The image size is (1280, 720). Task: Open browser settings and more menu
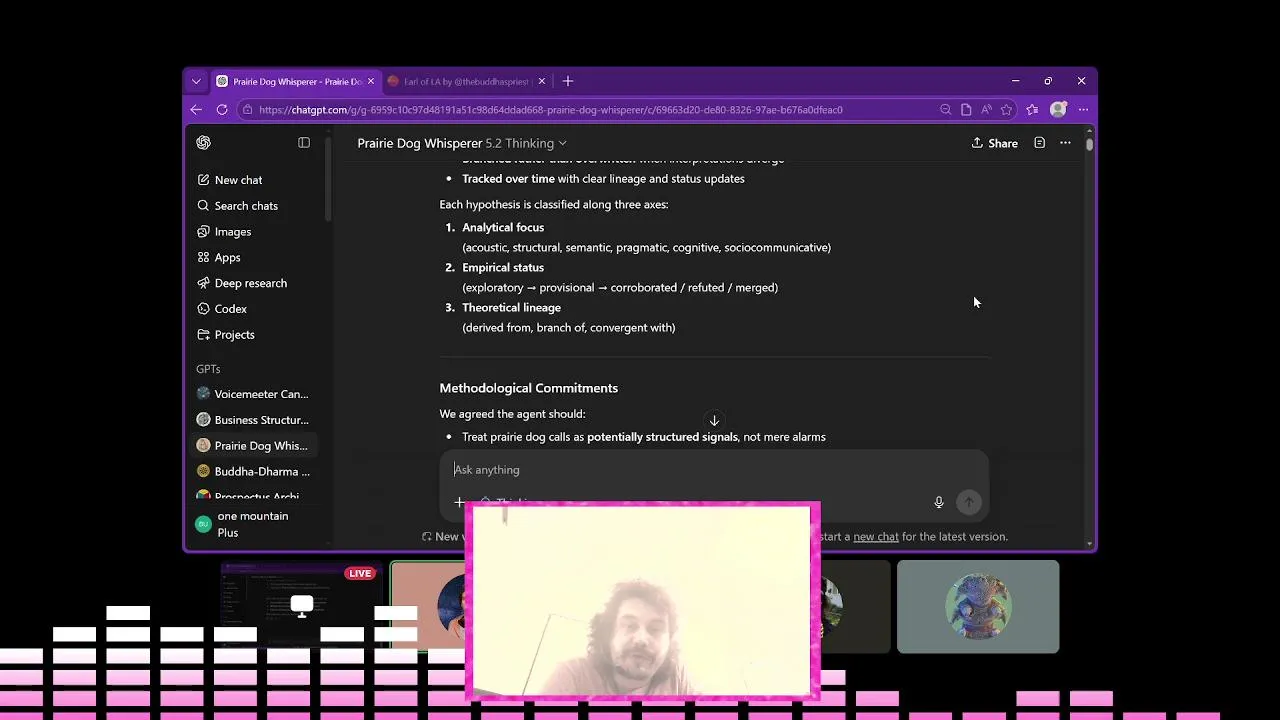[1083, 110]
